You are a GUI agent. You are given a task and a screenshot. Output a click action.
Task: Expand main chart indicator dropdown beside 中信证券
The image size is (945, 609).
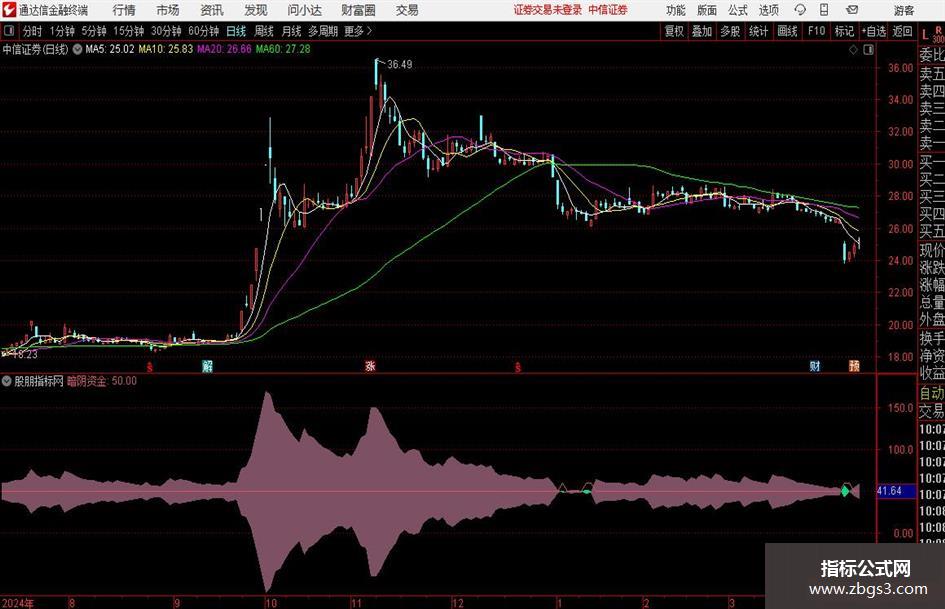(x=77, y=49)
